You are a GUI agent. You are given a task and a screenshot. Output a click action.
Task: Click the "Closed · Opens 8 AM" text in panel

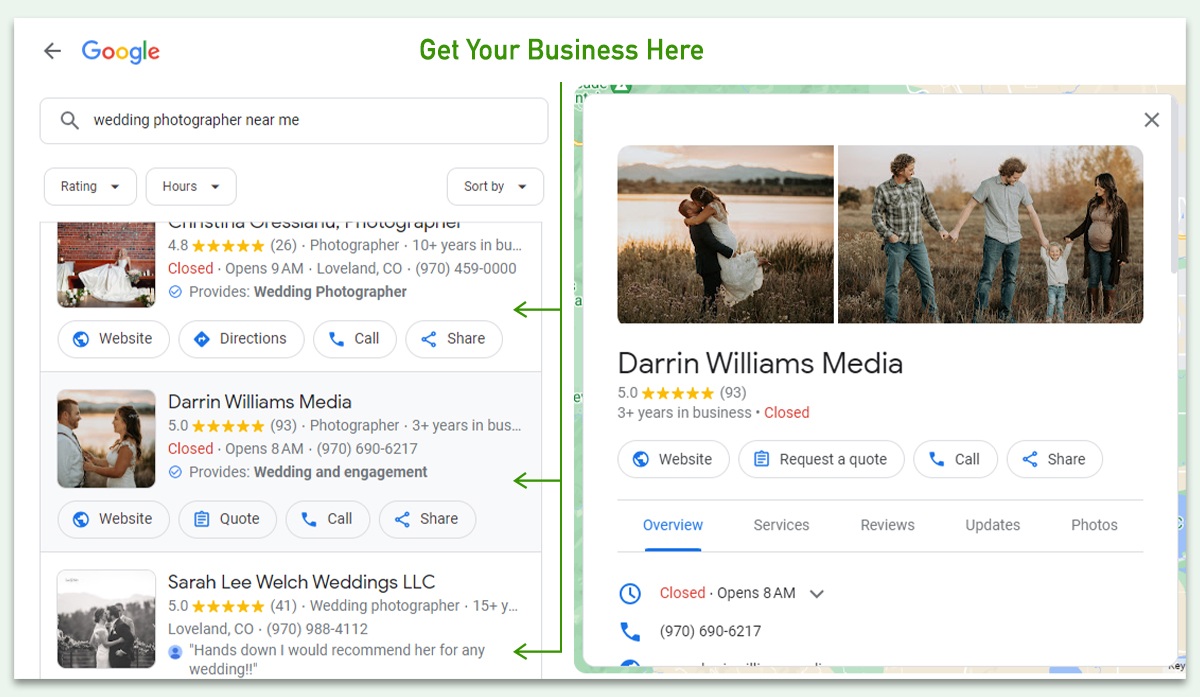coord(728,594)
